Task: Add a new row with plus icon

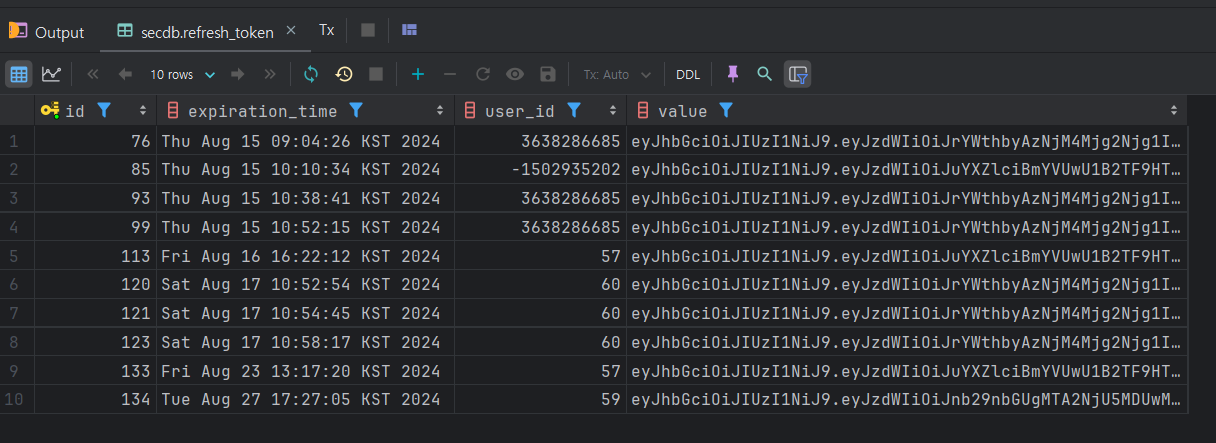Action: coord(418,74)
